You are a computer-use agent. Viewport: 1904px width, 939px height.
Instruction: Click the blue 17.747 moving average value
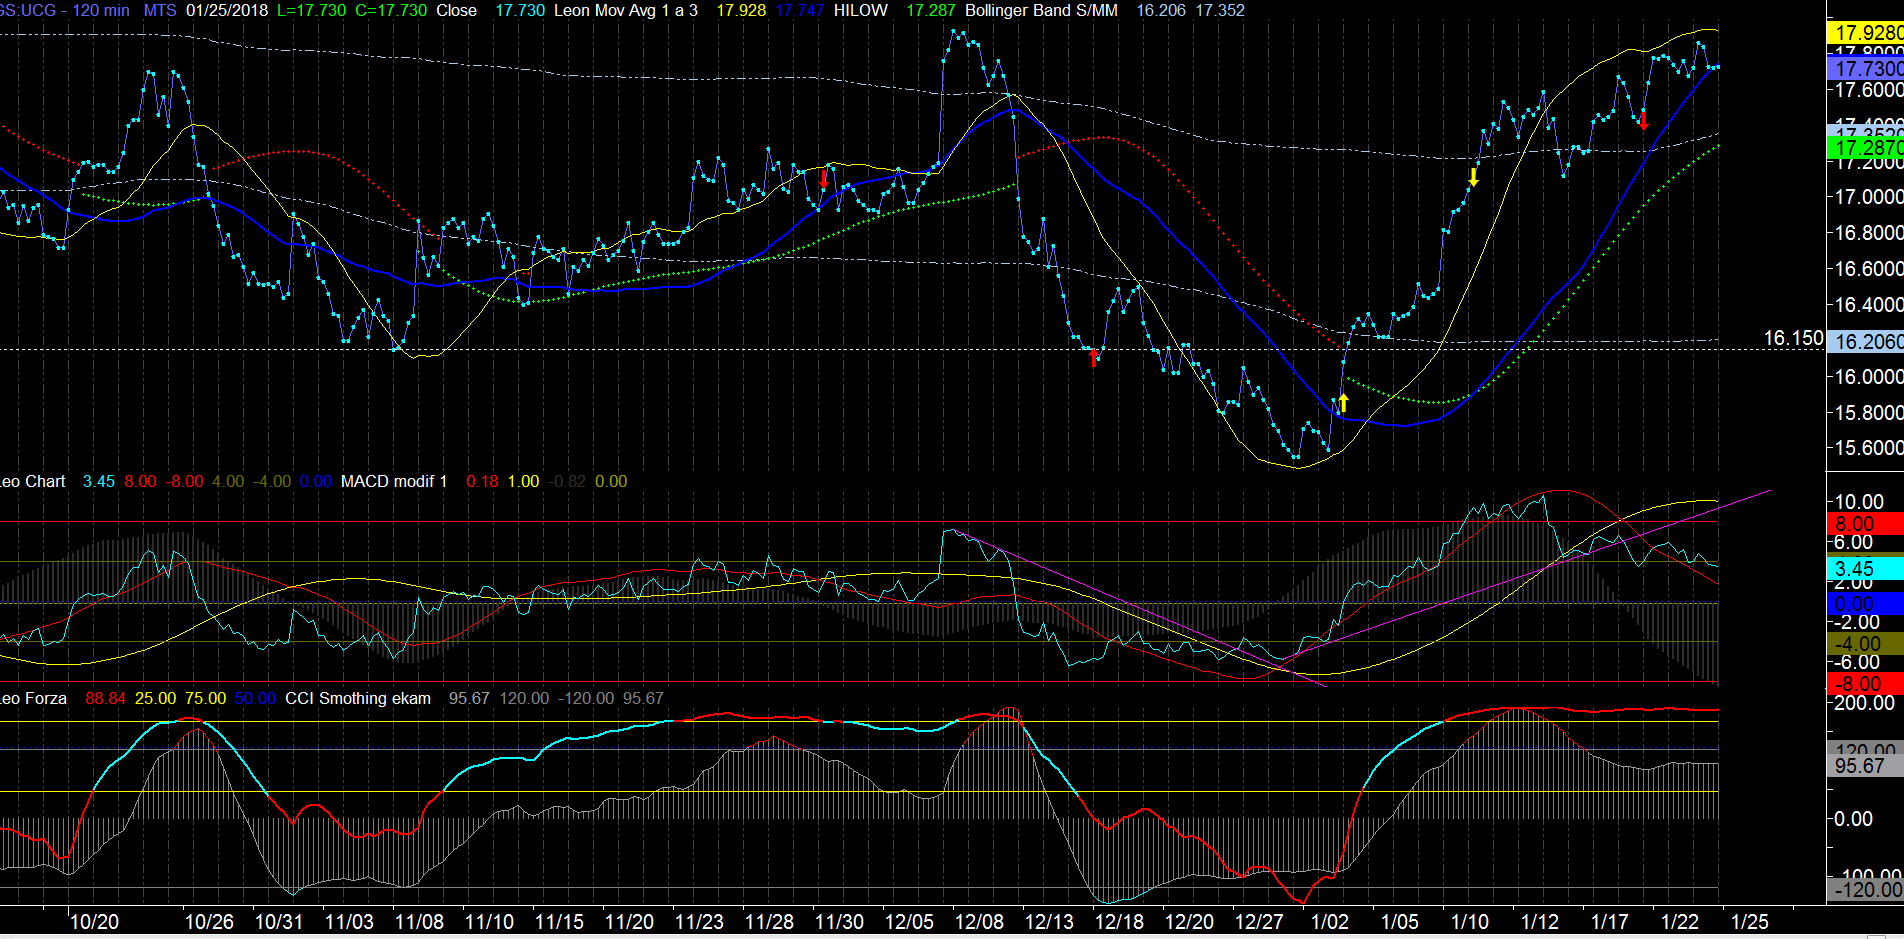point(800,10)
